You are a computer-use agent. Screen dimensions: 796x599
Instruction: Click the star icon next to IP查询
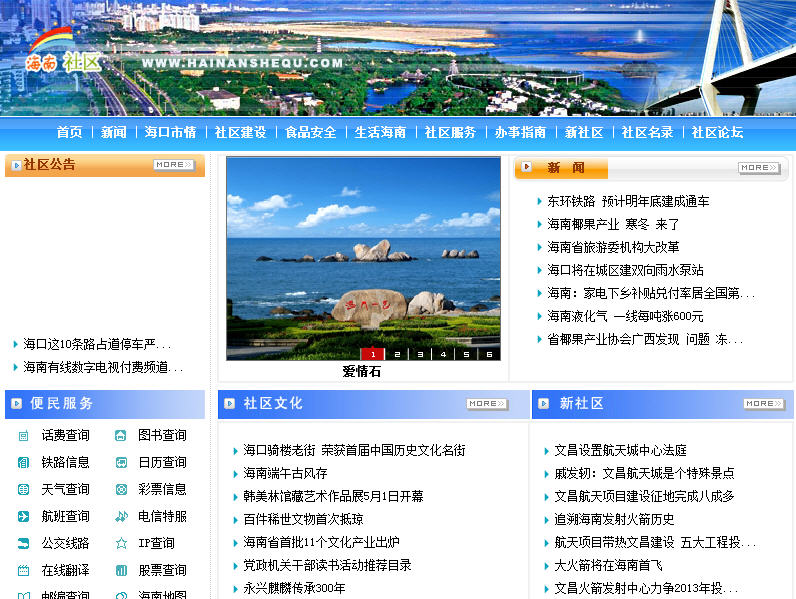coord(121,544)
